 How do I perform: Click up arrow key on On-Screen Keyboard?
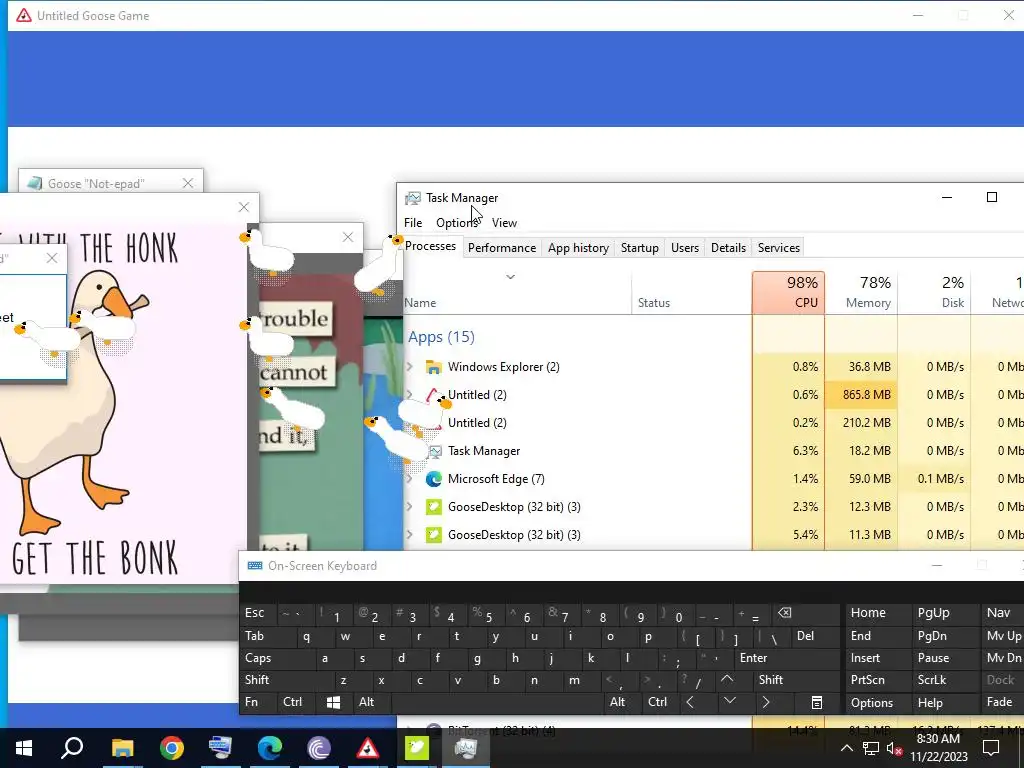727,680
